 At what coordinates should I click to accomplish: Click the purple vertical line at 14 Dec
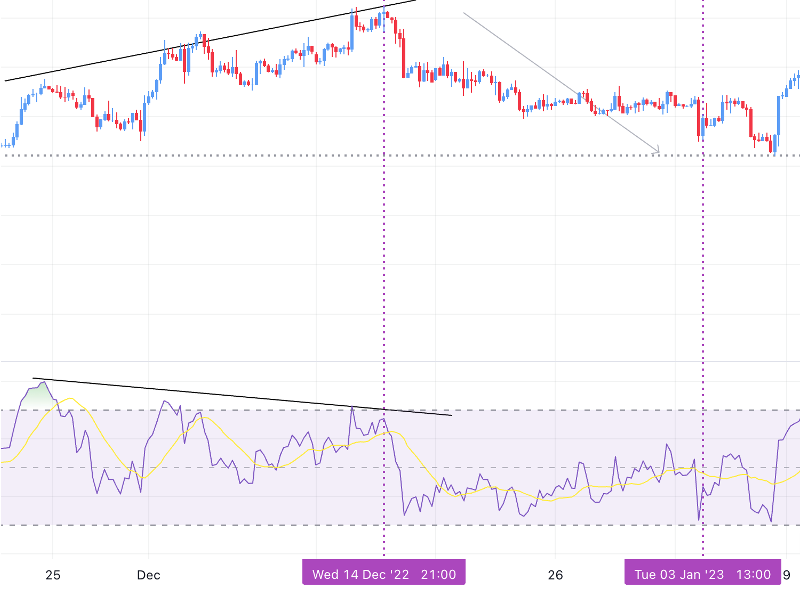(x=384, y=250)
